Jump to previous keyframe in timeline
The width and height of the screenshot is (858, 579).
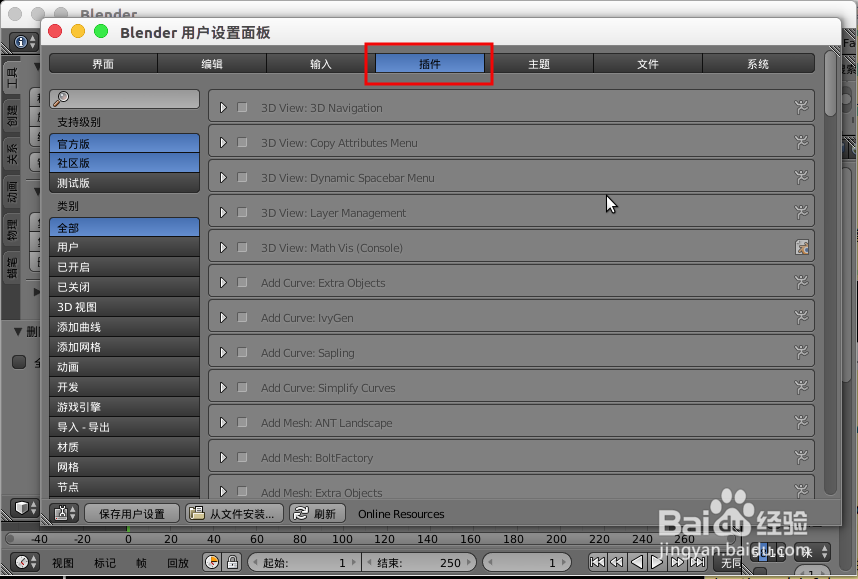[617, 562]
